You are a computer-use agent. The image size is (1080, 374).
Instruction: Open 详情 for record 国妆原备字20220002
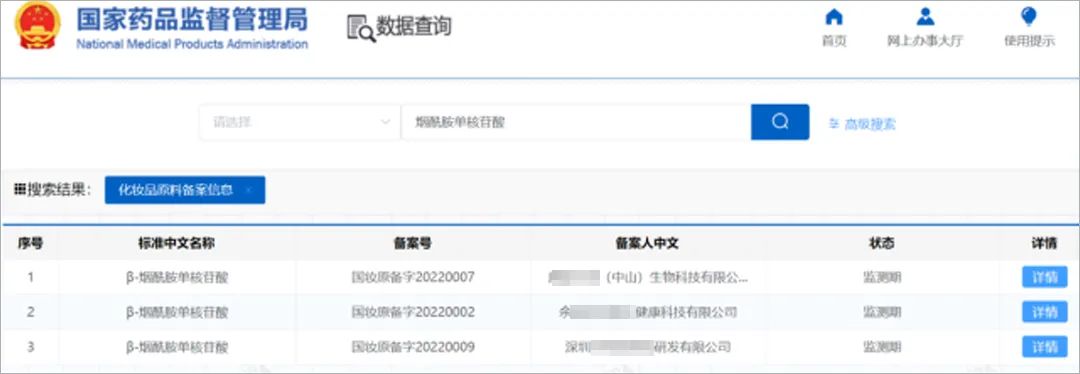point(1044,312)
